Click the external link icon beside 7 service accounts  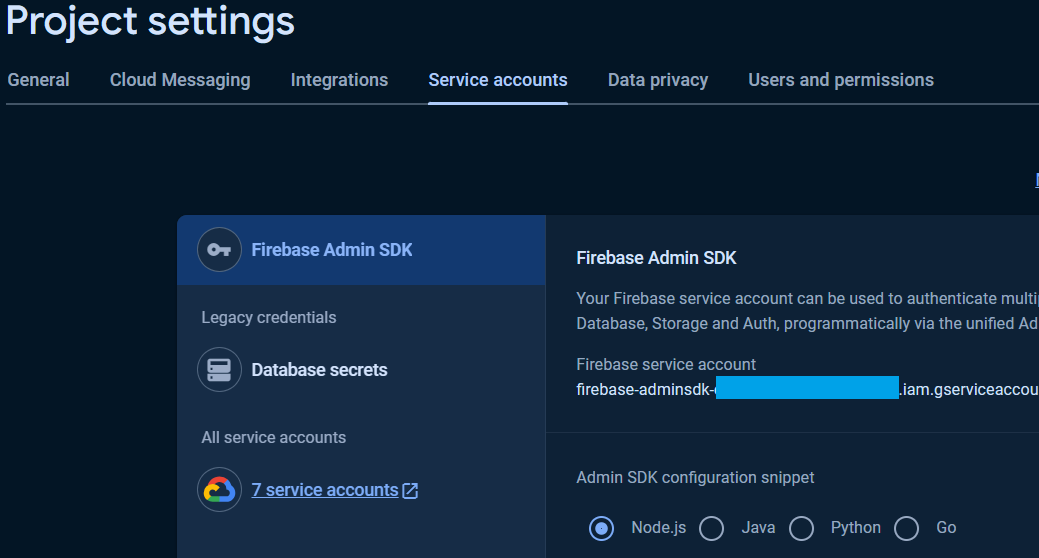pyautogui.click(x=410, y=490)
